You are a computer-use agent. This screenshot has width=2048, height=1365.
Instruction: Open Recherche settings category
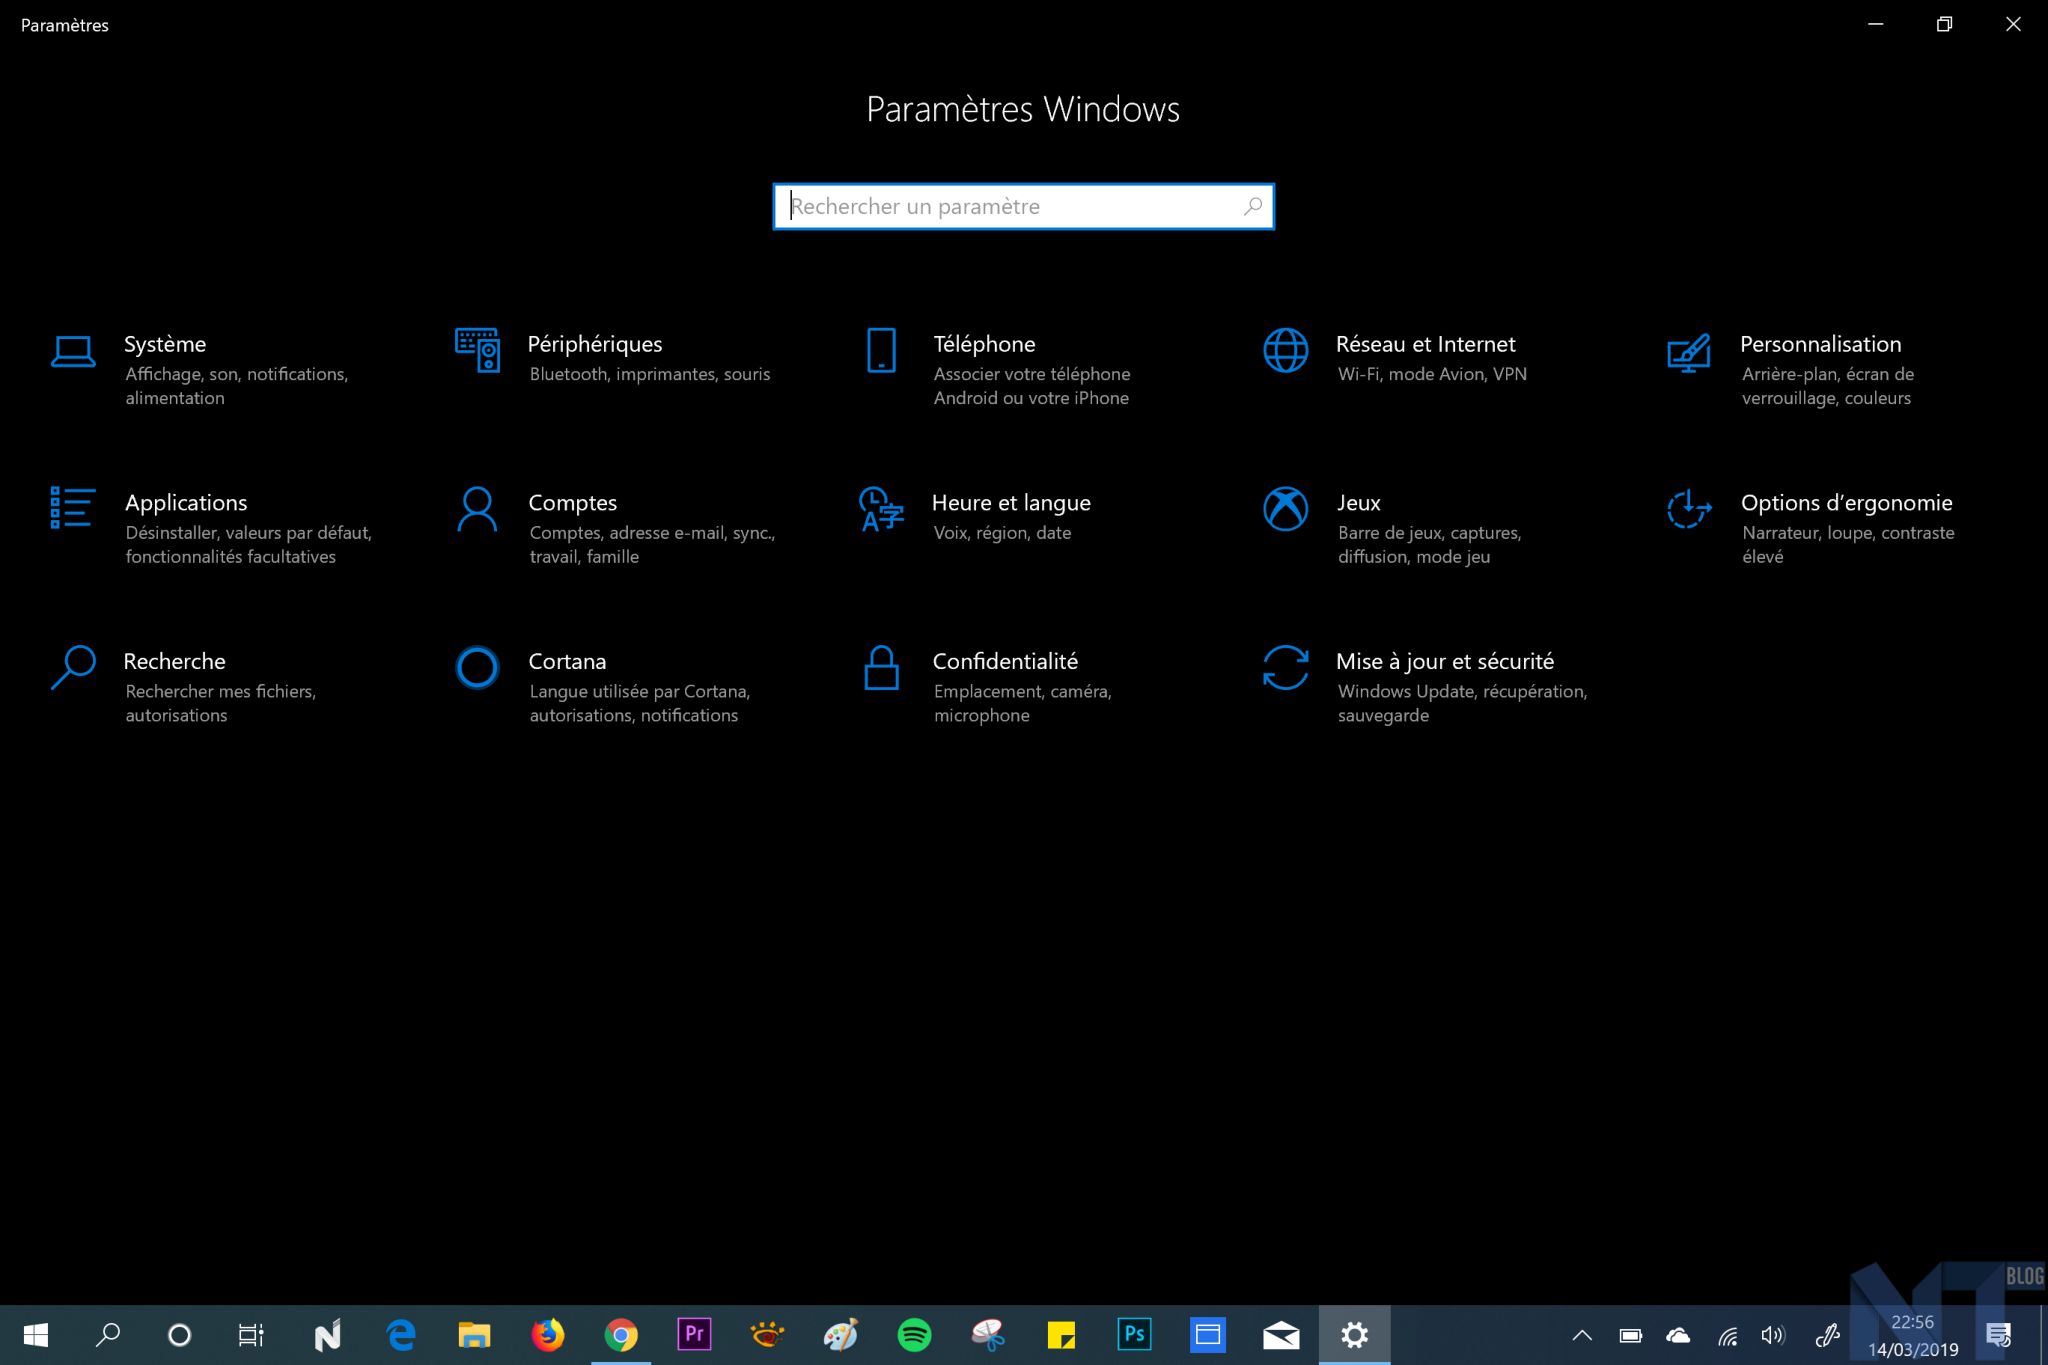pos(174,662)
